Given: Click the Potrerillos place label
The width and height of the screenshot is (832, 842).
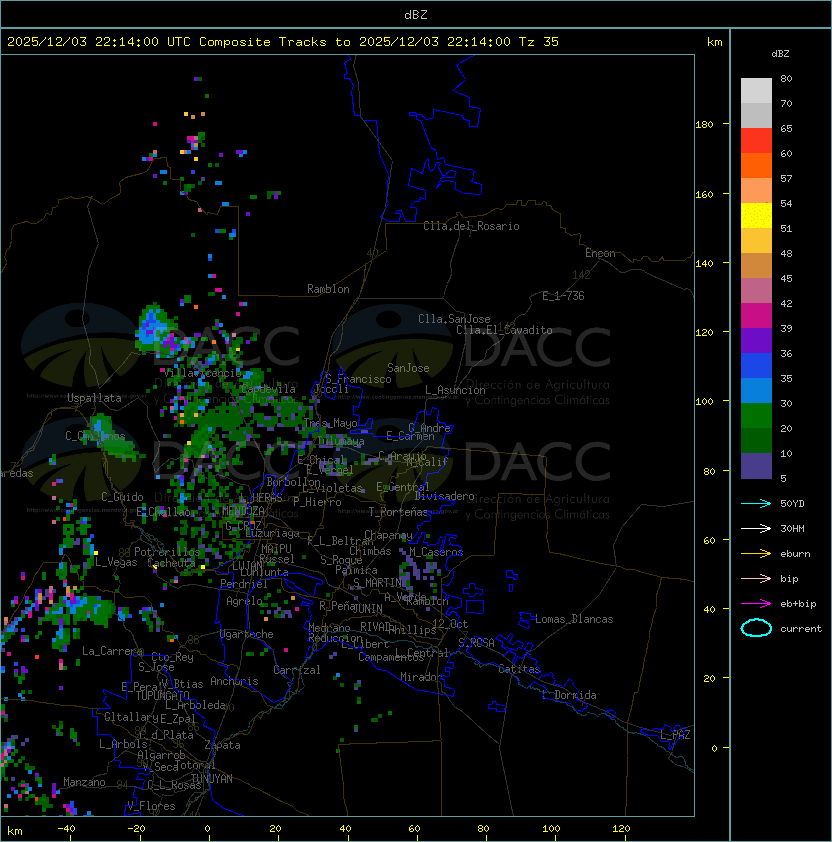Looking at the screenshot, I should pyautogui.click(x=167, y=551).
